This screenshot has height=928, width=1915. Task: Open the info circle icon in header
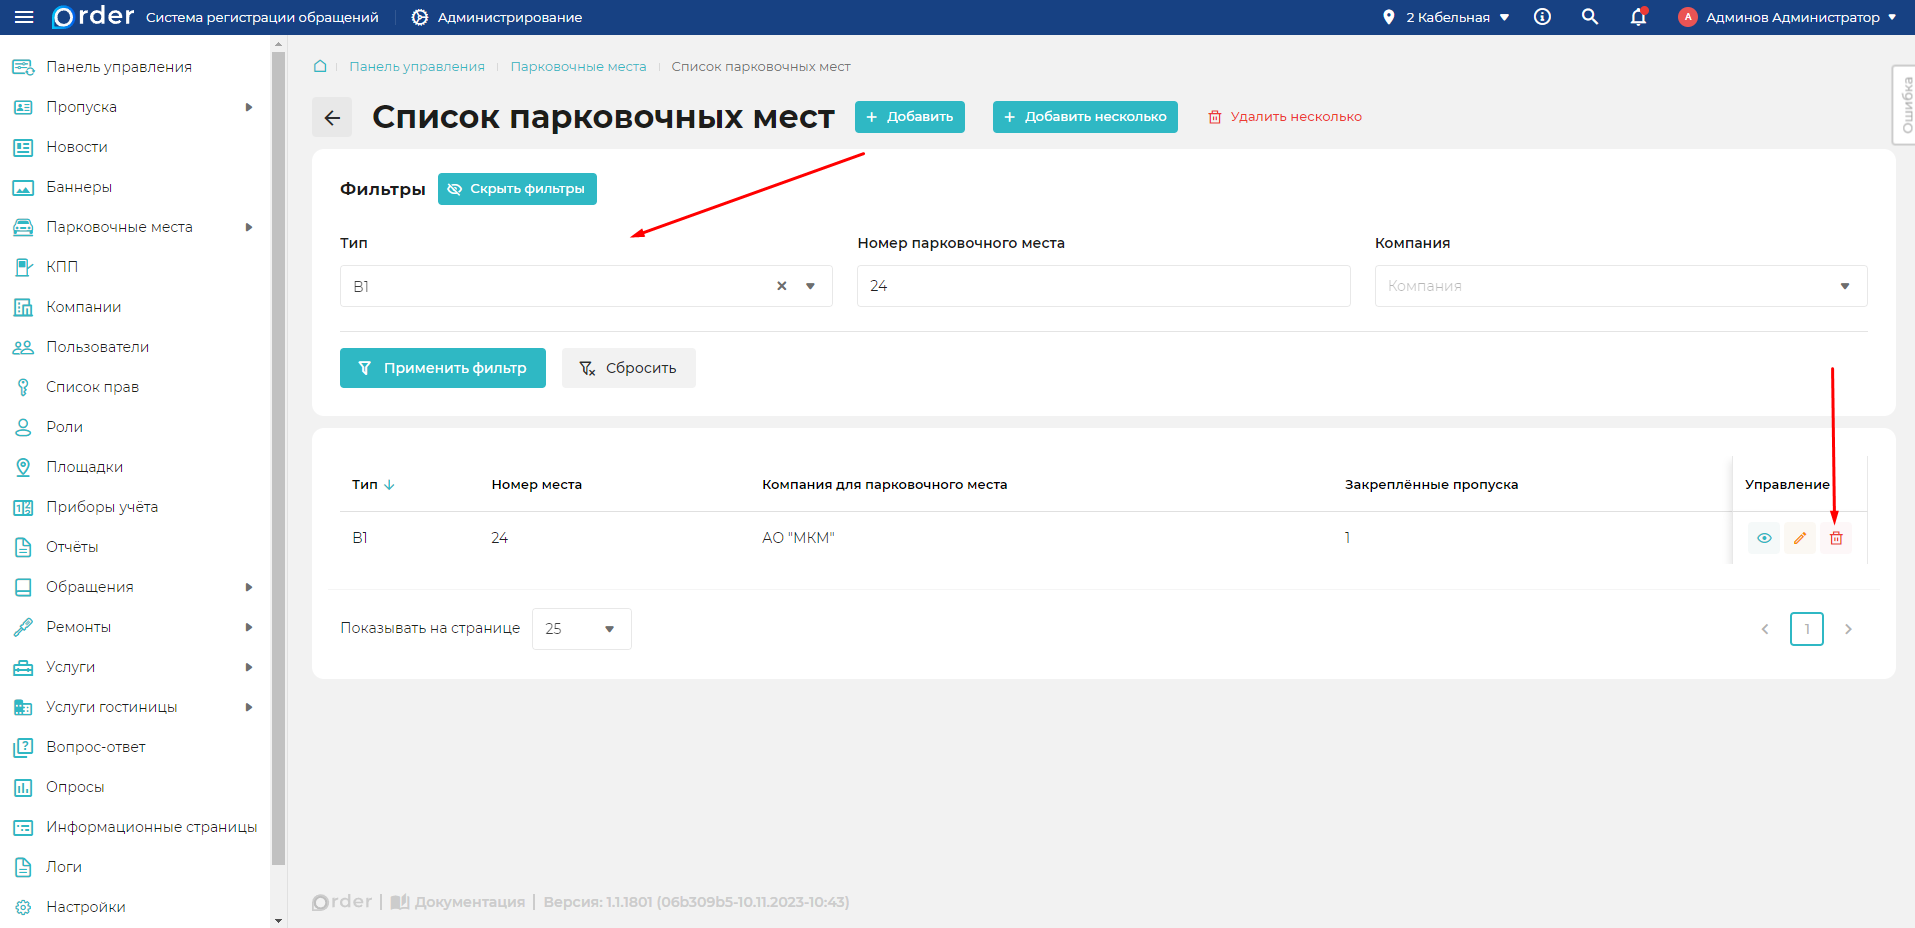tap(1542, 17)
